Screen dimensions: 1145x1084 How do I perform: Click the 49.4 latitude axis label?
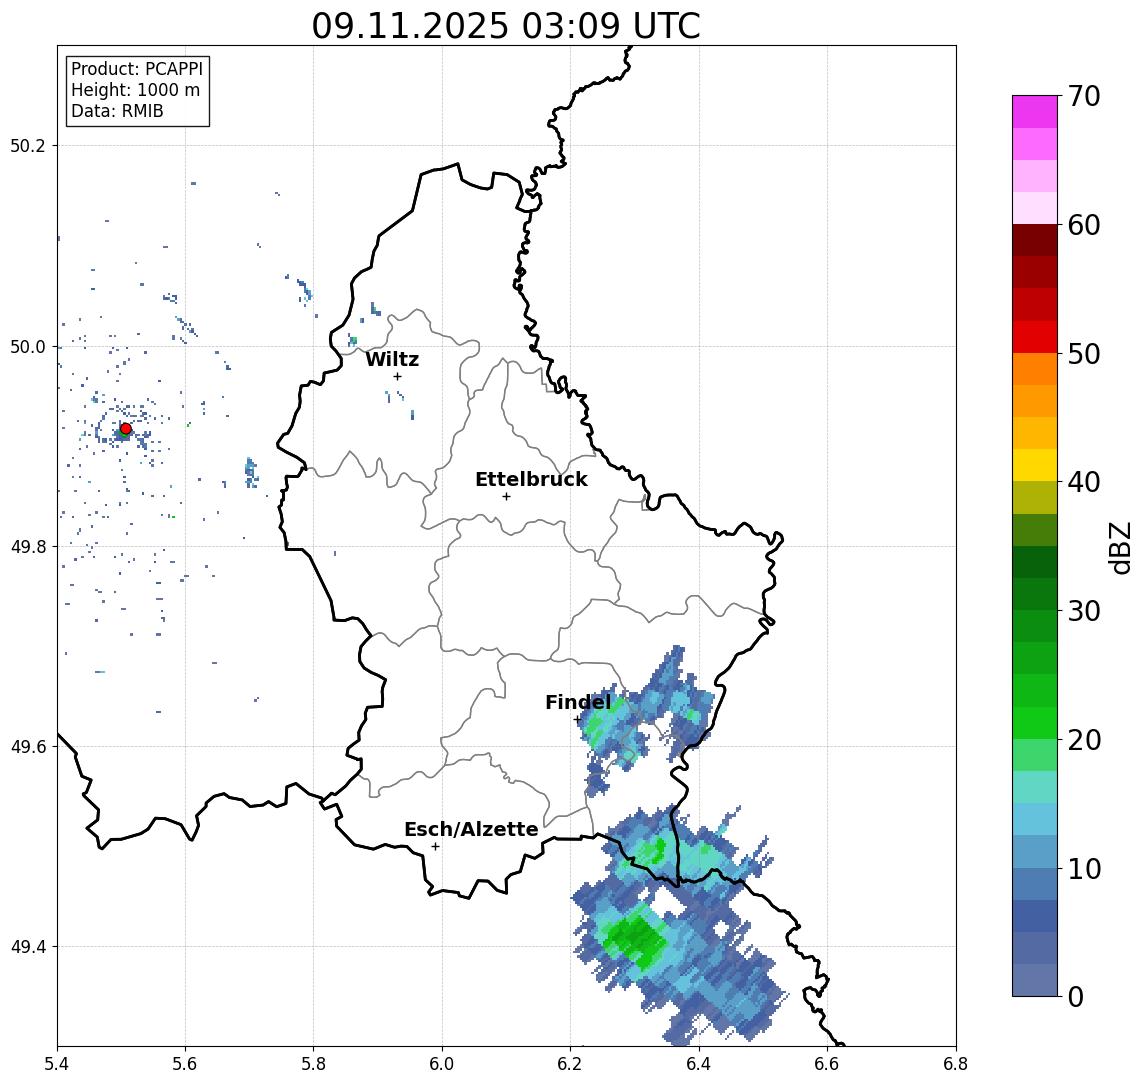coord(28,947)
